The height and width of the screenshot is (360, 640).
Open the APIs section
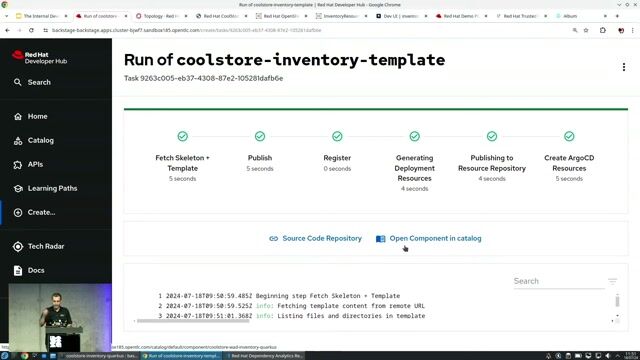(28, 164)
